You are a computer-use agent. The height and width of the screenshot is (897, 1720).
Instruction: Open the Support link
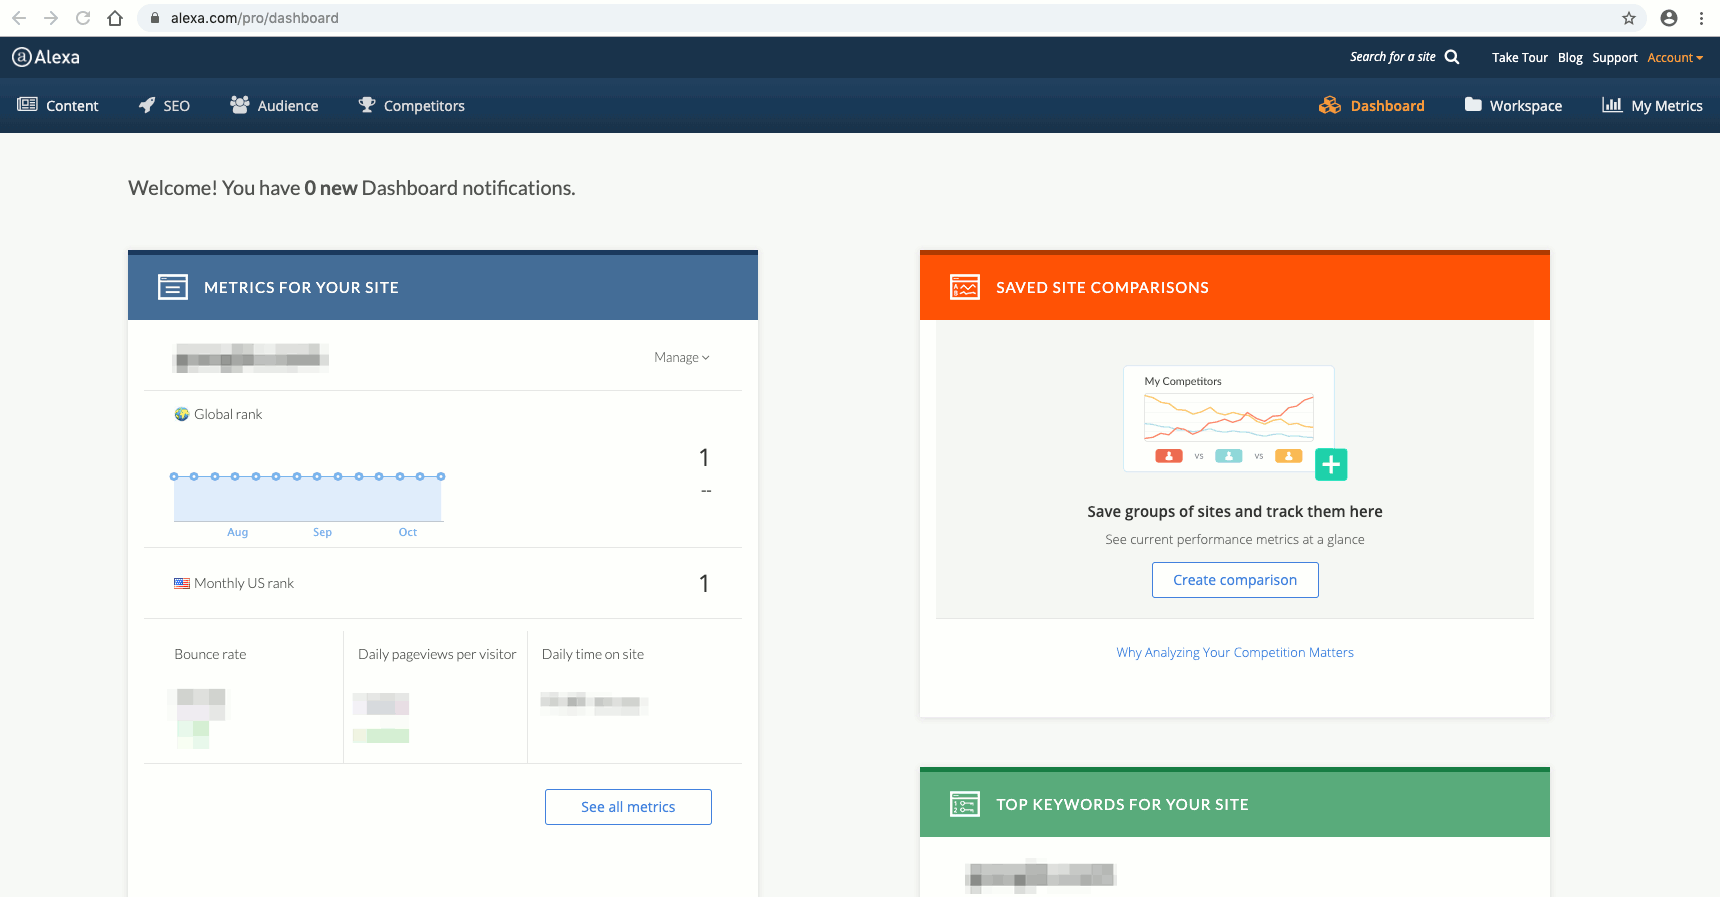(x=1614, y=58)
